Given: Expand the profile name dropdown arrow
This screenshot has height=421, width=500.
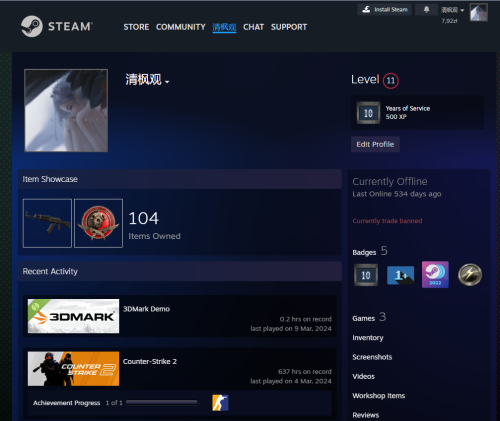Looking at the screenshot, I should (x=167, y=82).
